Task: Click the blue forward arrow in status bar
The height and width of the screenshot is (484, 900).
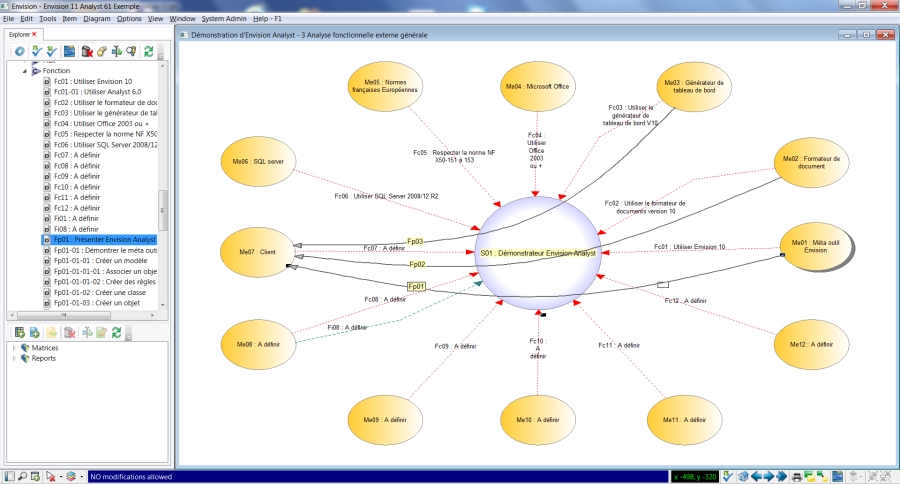Action: tap(769, 477)
